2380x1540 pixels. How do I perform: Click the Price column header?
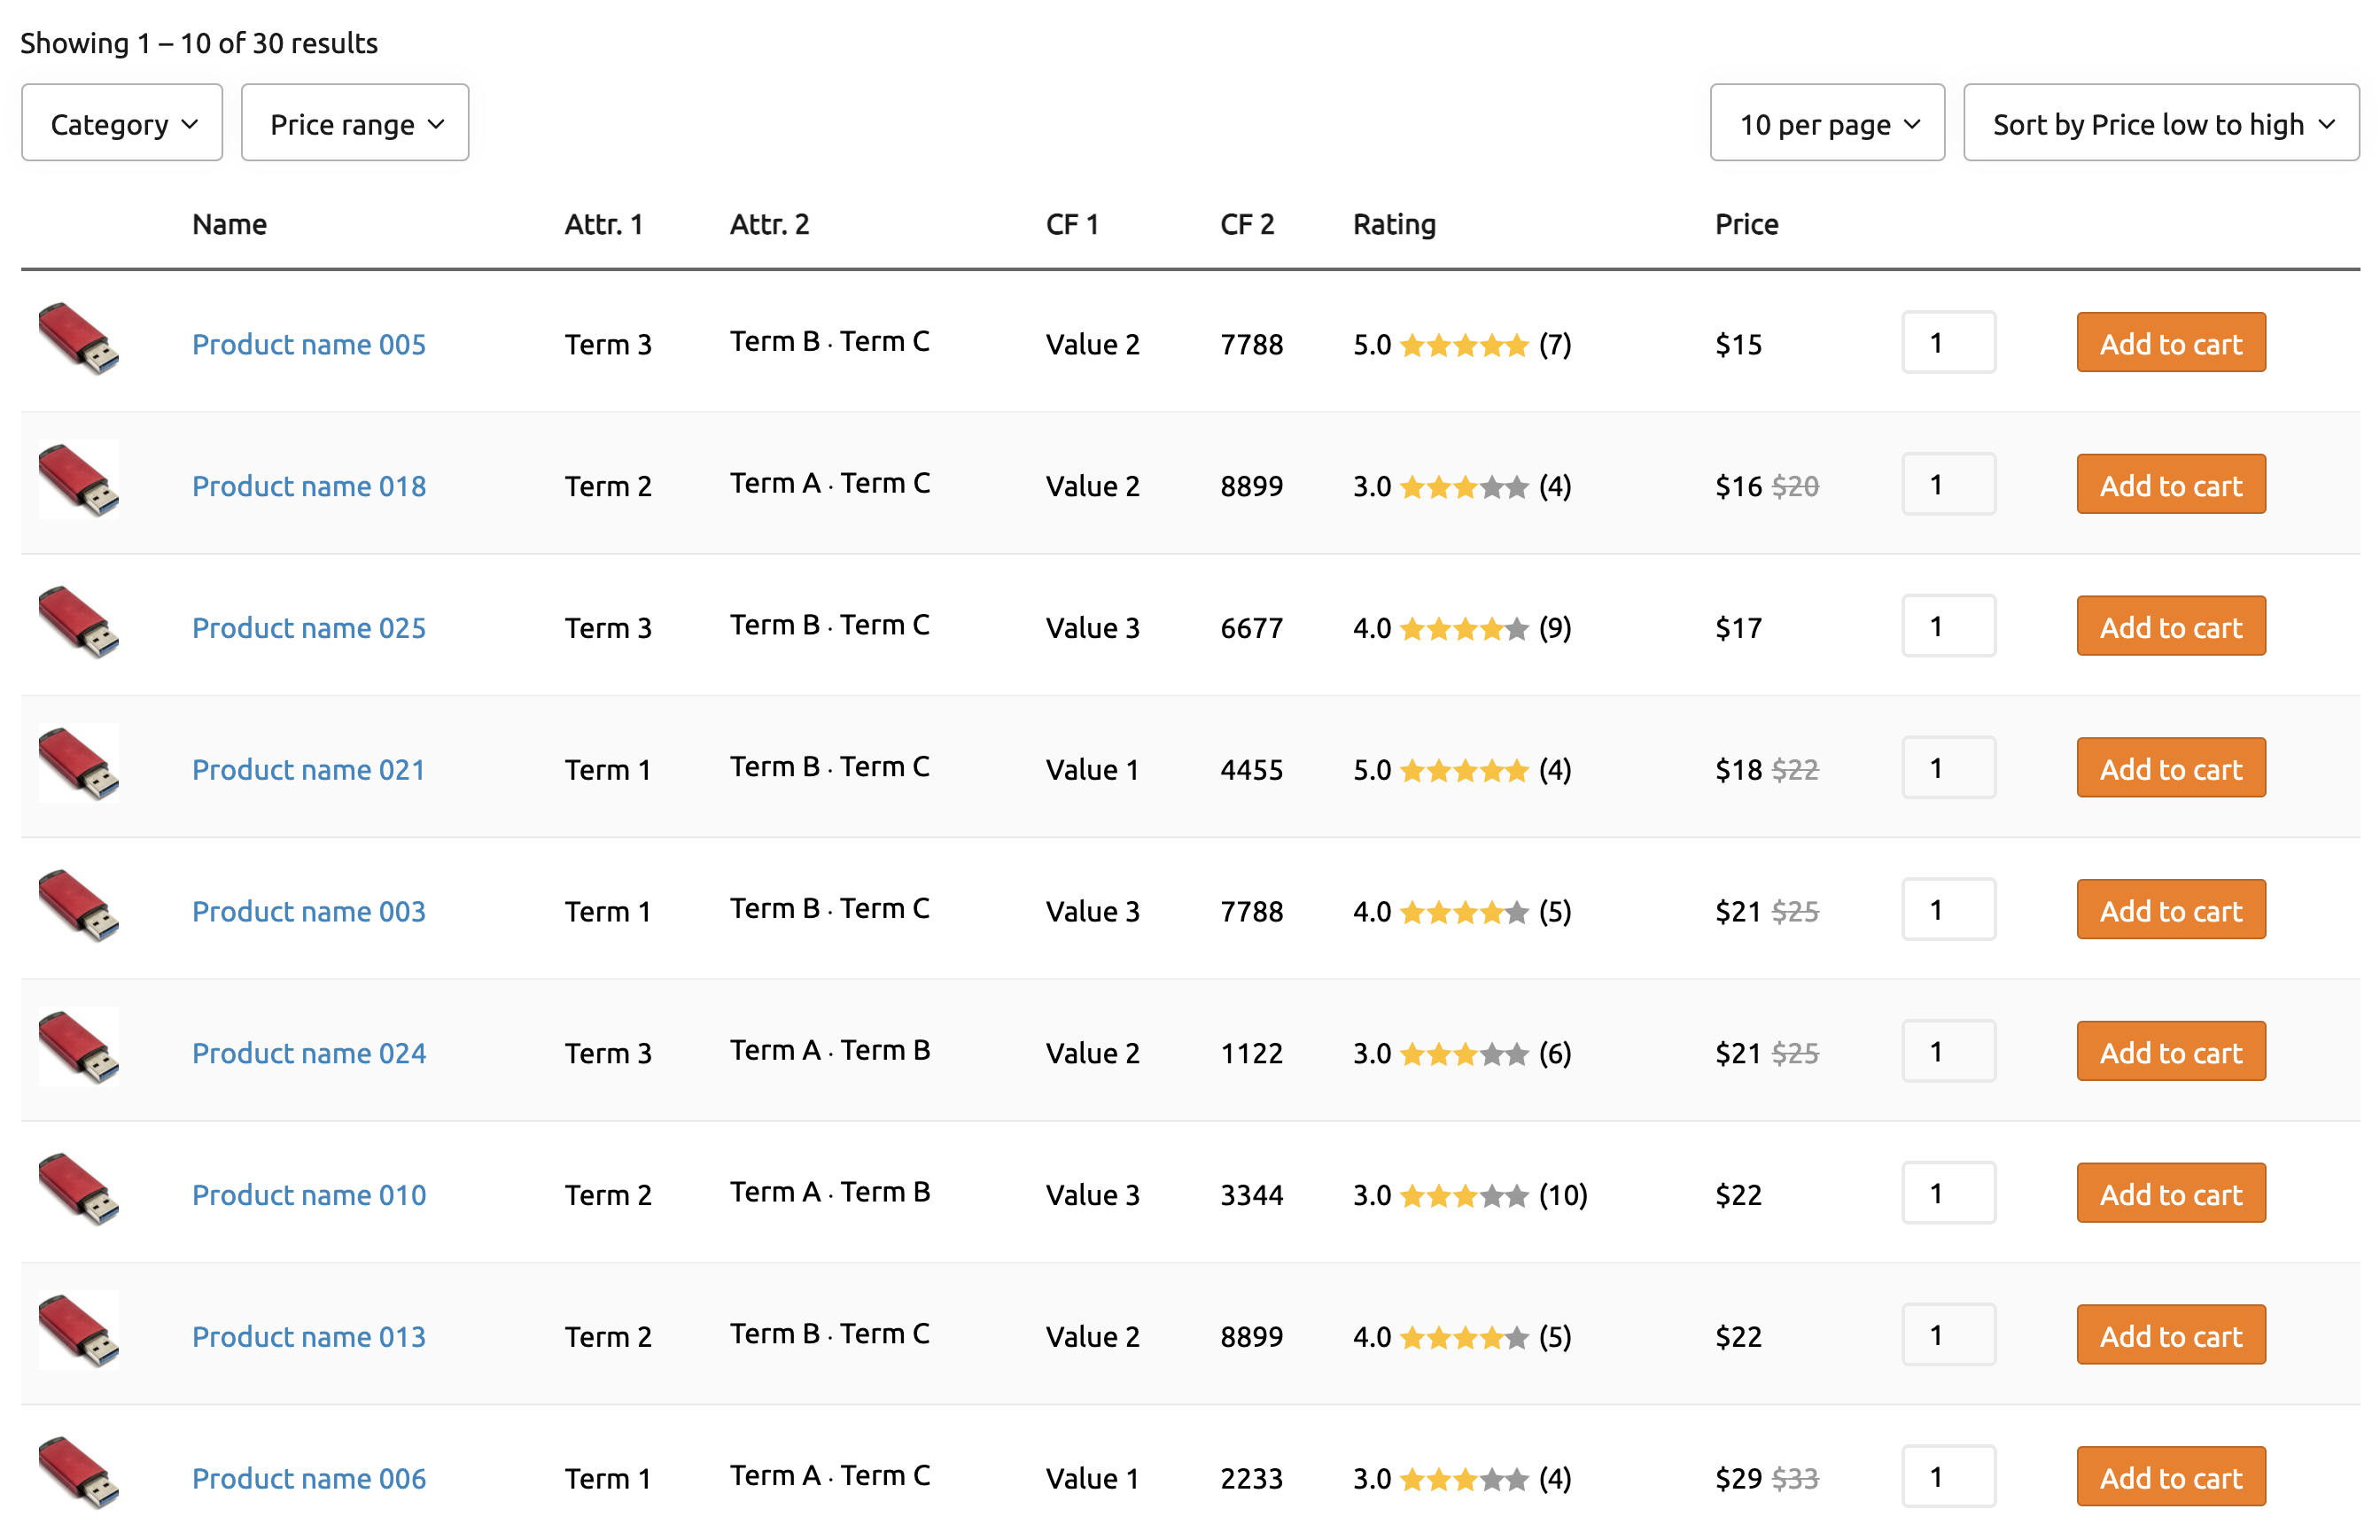(x=1746, y=224)
